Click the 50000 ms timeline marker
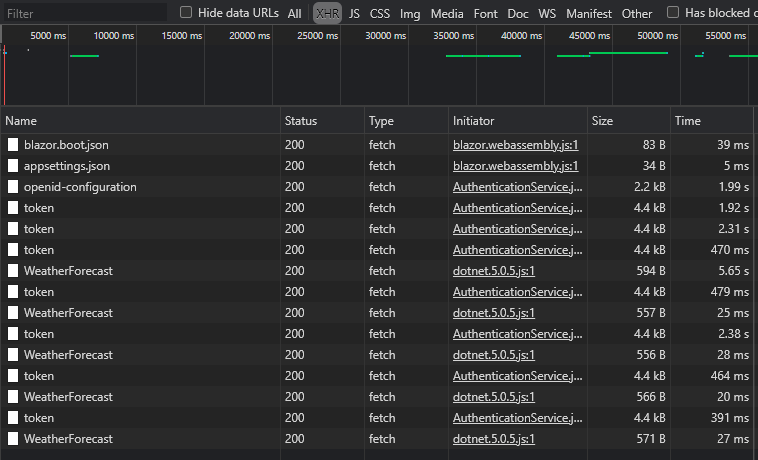Image resolution: width=758 pixels, height=460 pixels. click(x=657, y=36)
